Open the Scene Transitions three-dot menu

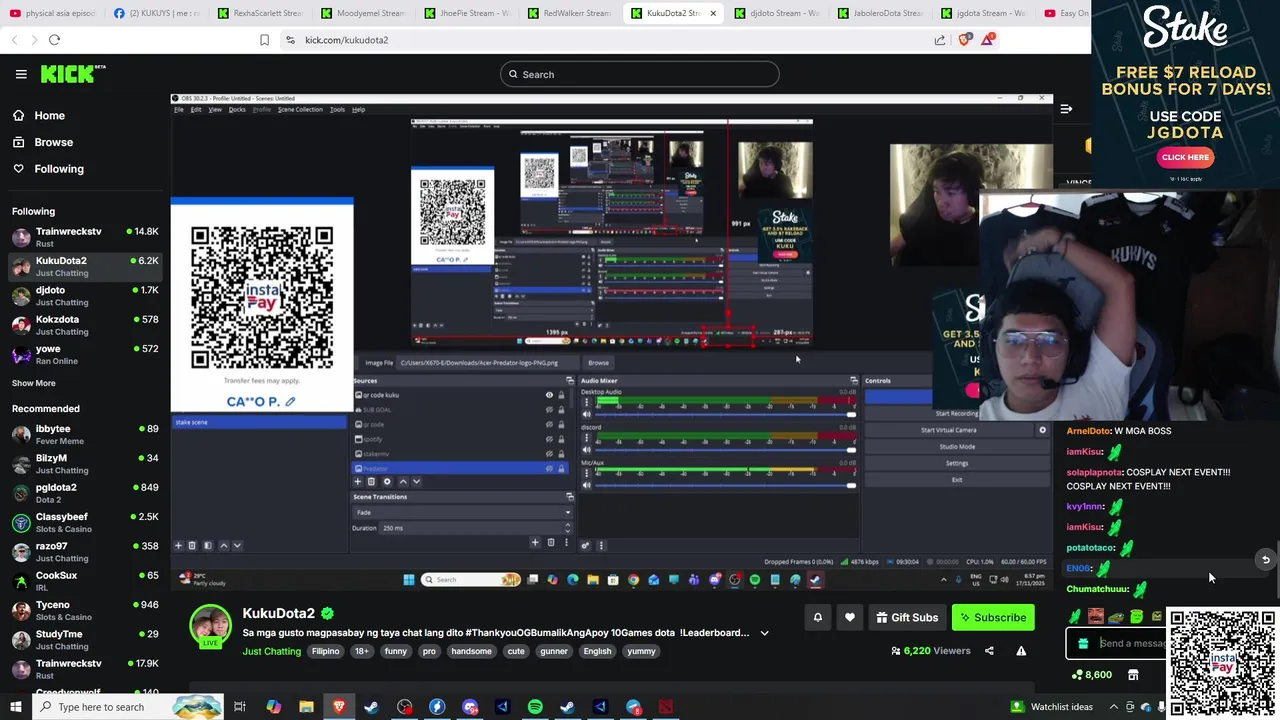click(566, 543)
